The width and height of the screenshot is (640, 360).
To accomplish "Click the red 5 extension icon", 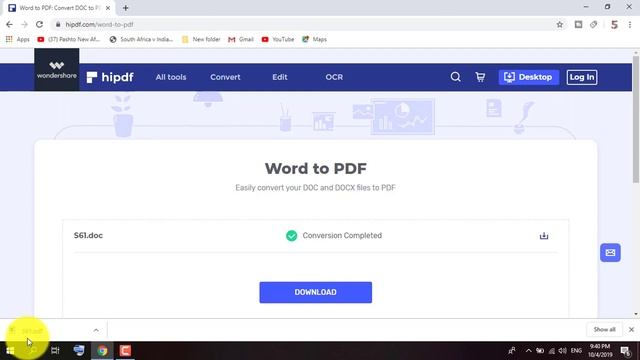I will pyautogui.click(x=614, y=24).
